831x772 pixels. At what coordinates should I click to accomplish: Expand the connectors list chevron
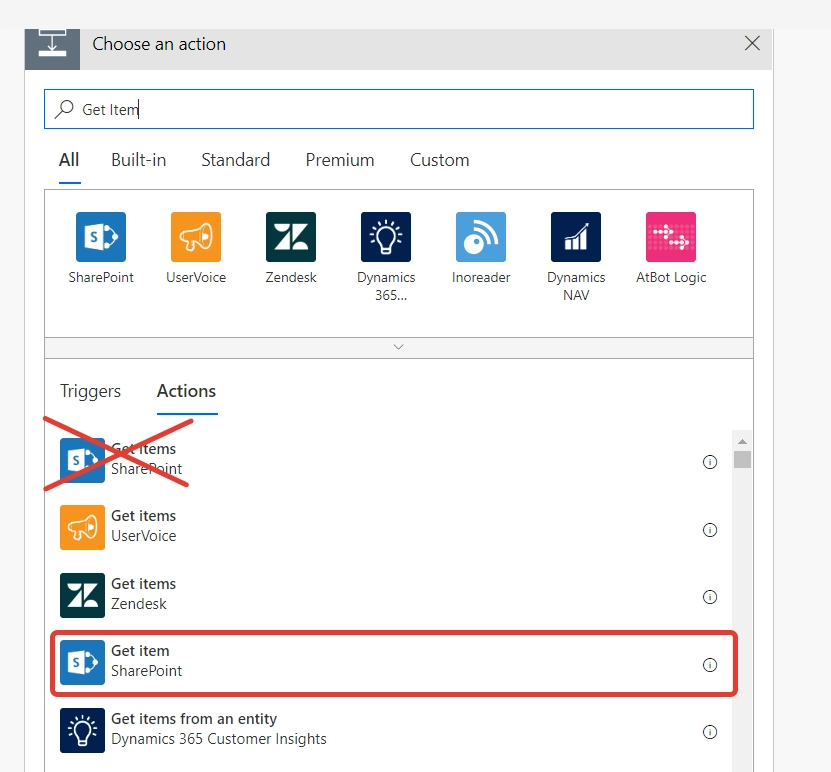click(399, 347)
